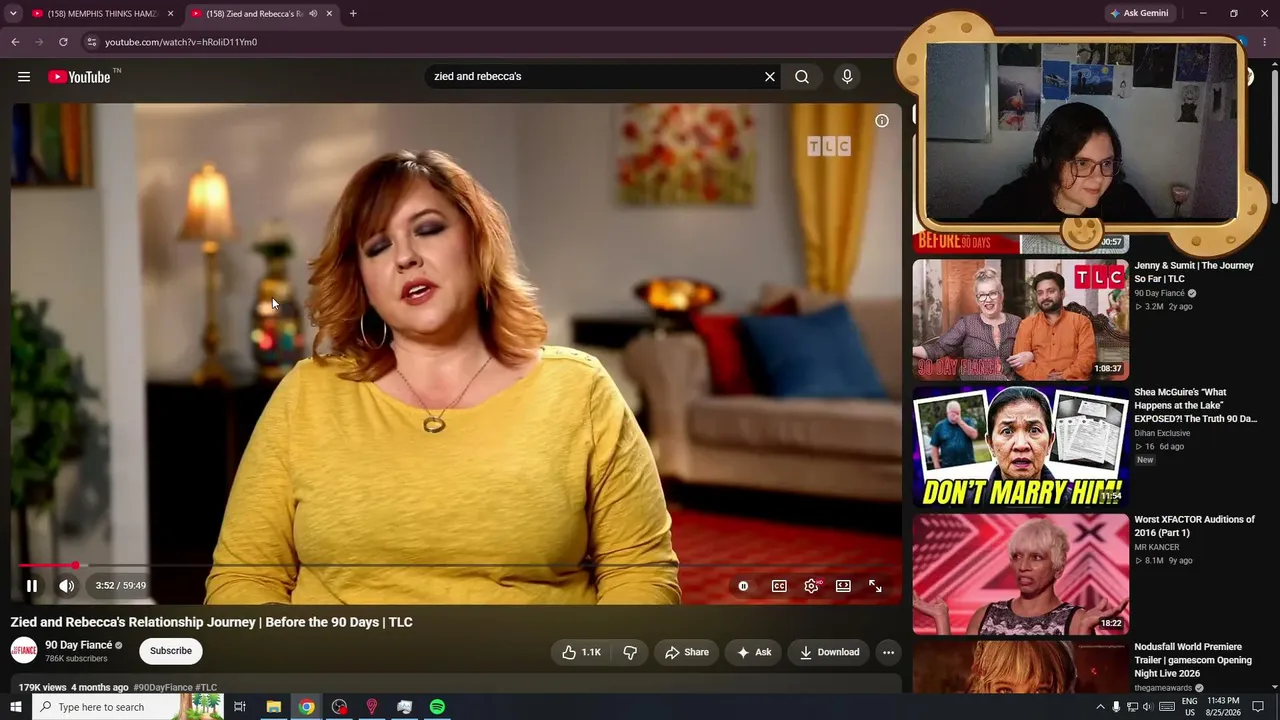Click the #TLC hashtag
Image resolution: width=1280 pixels, height=720 pixels.
point(206,688)
